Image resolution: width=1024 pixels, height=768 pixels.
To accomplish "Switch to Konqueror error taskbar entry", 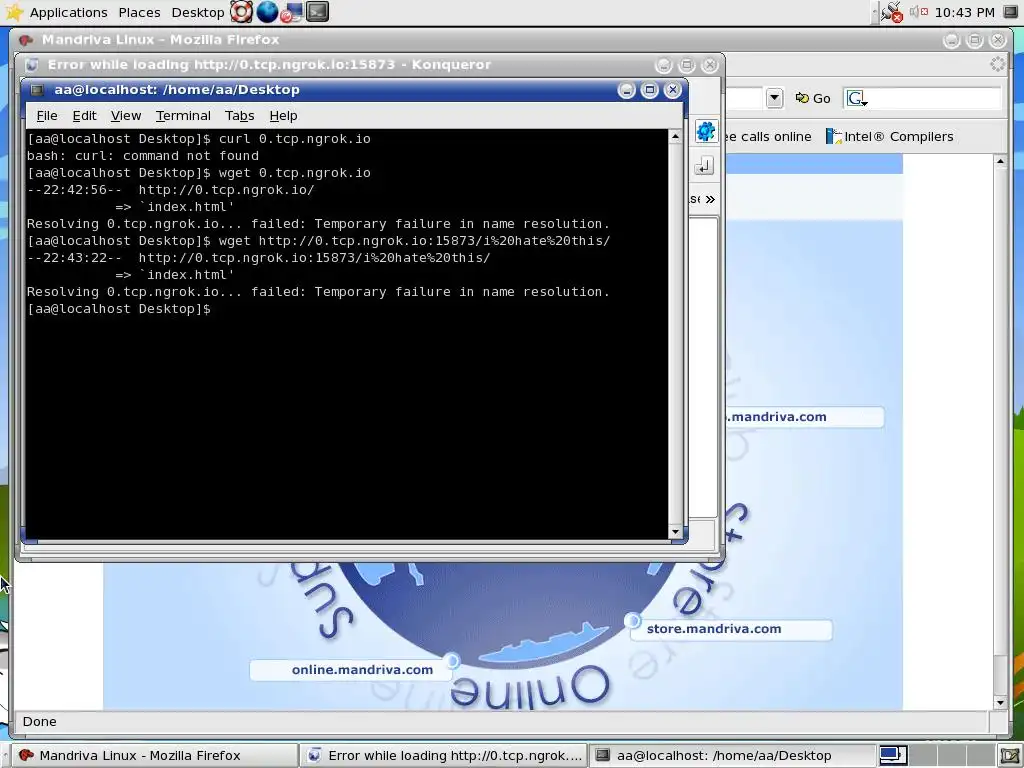I will (x=444, y=756).
